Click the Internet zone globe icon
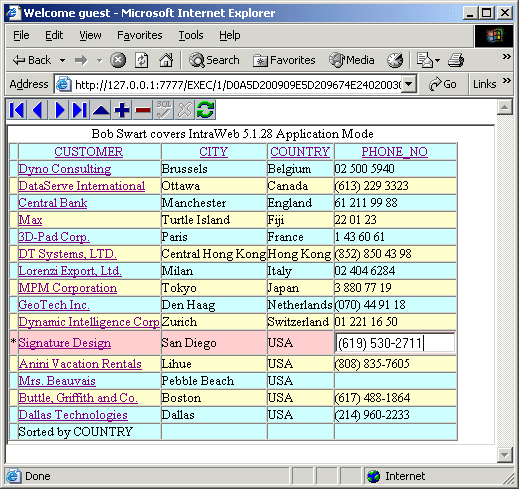Viewport: 519px width, 489px height. coord(374,476)
